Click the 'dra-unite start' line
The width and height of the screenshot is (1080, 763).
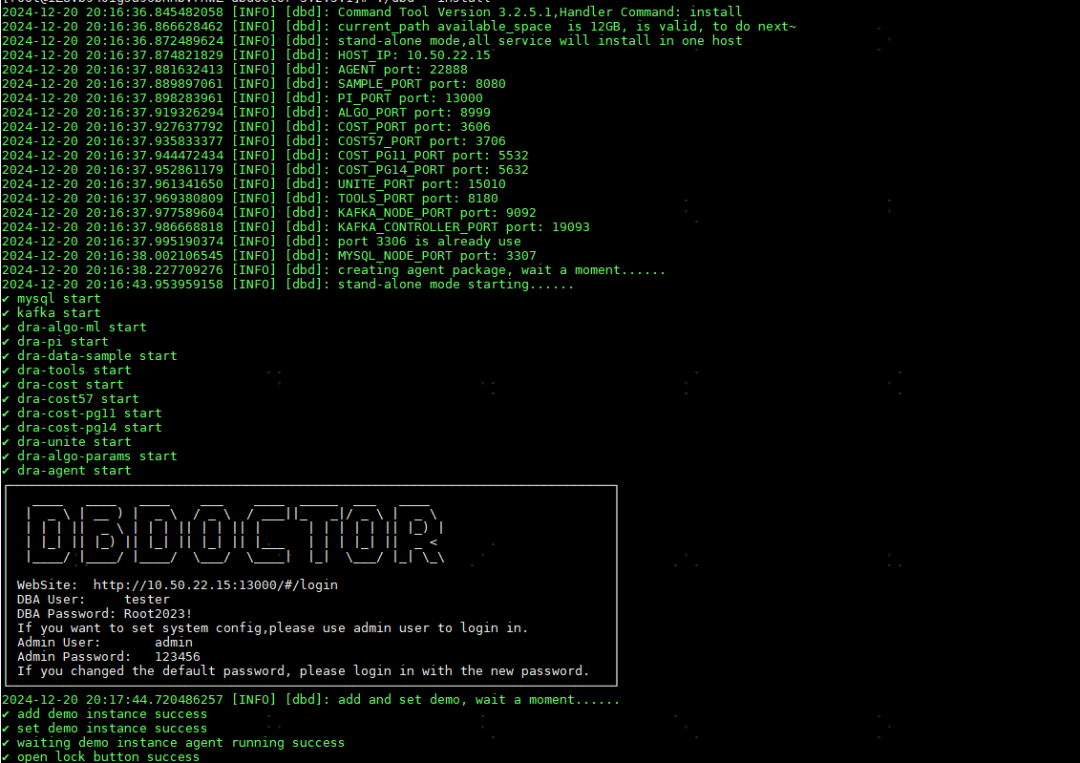pos(66,441)
